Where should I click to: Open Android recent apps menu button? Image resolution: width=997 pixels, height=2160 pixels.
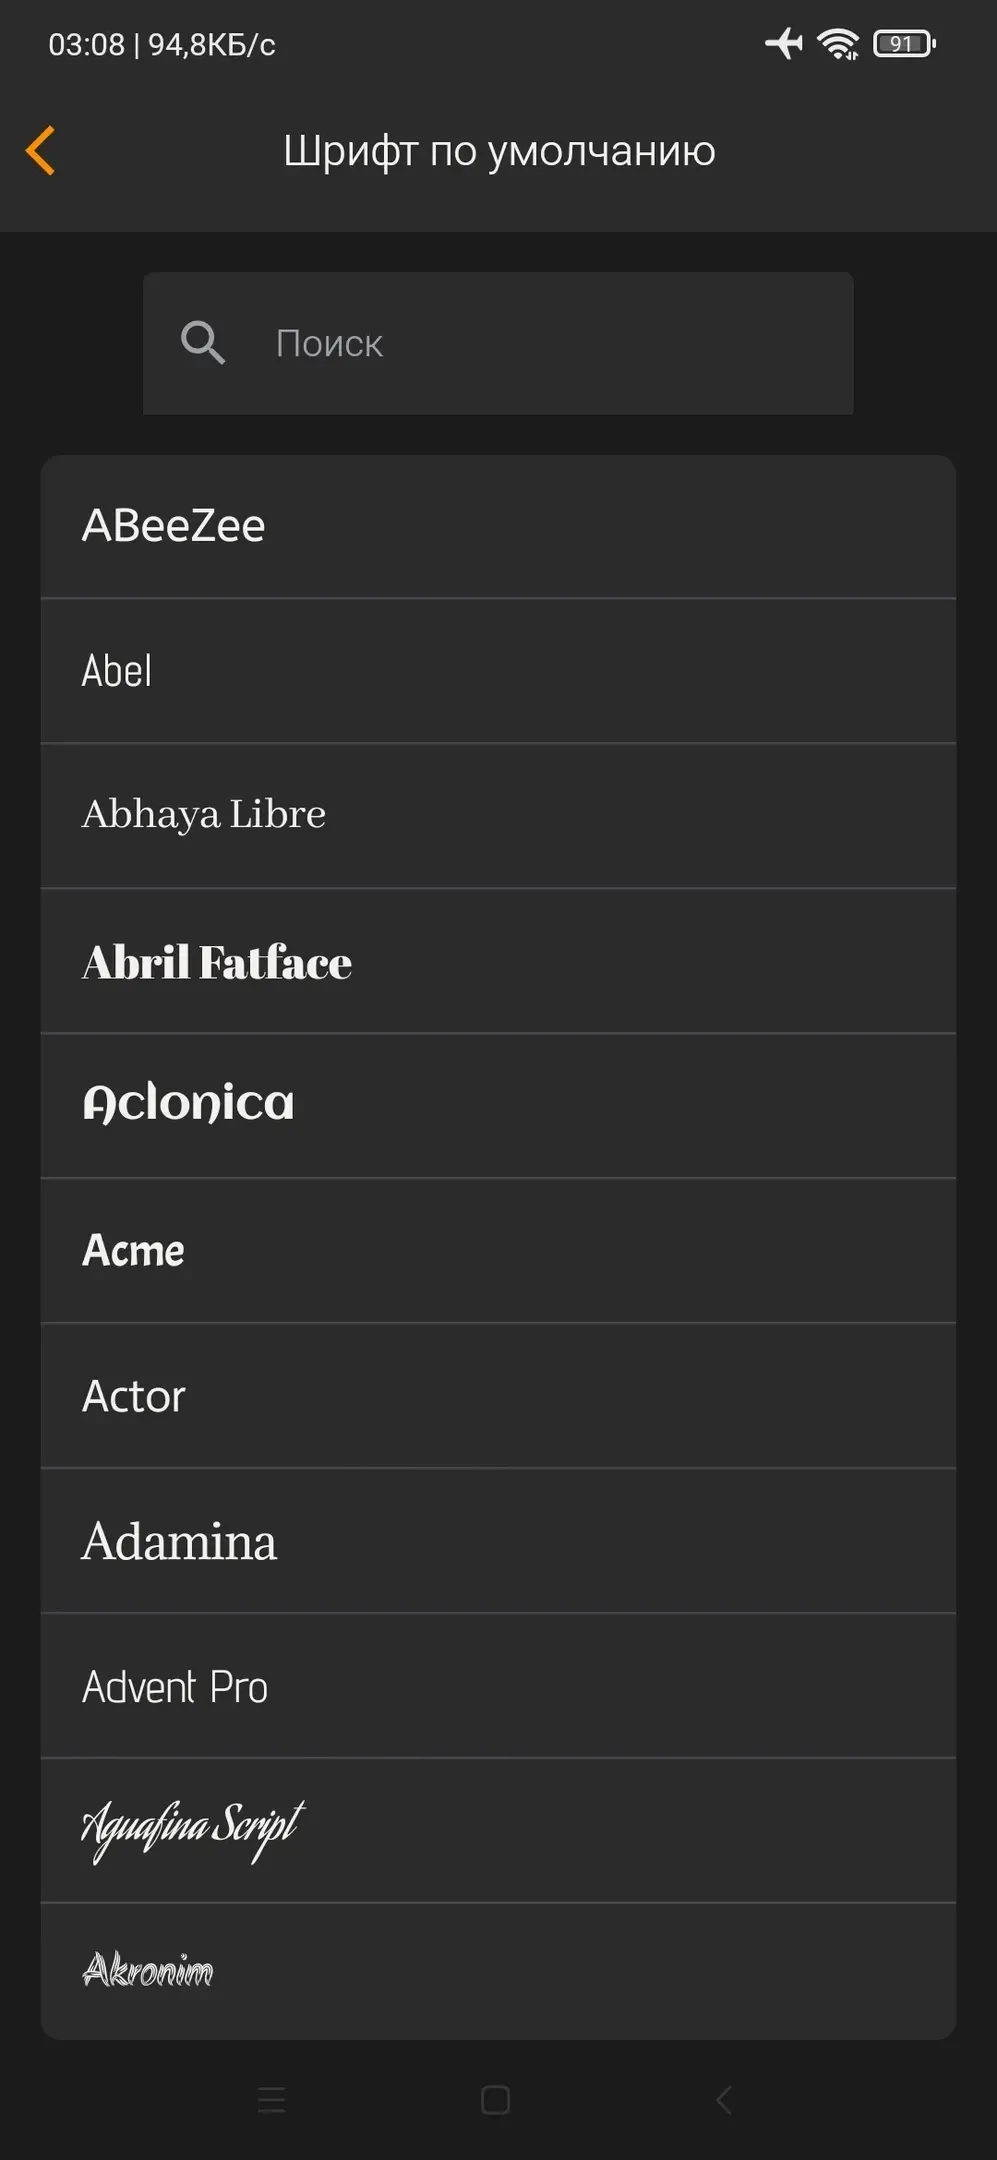pos(271,2099)
